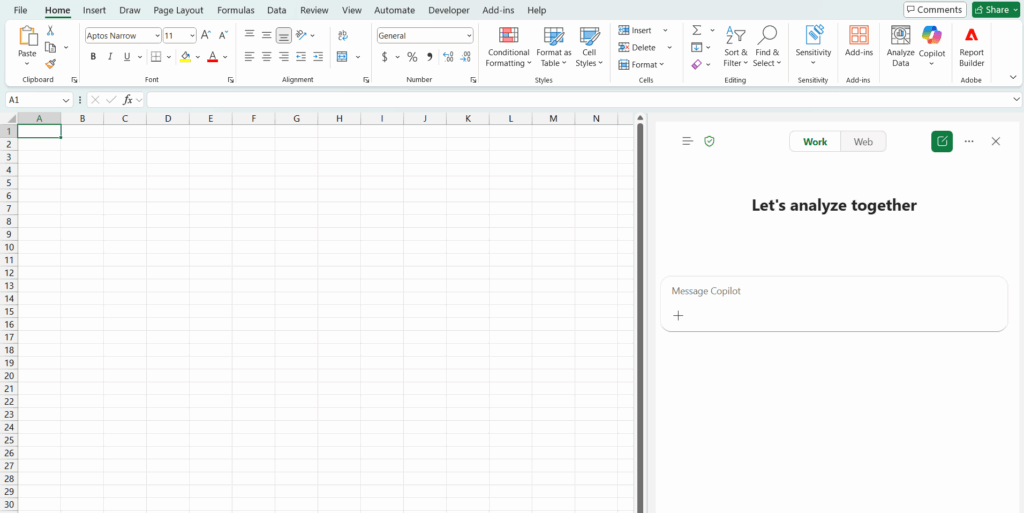
Task: Click the Delete cells button
Action: [x=637, y=48]
